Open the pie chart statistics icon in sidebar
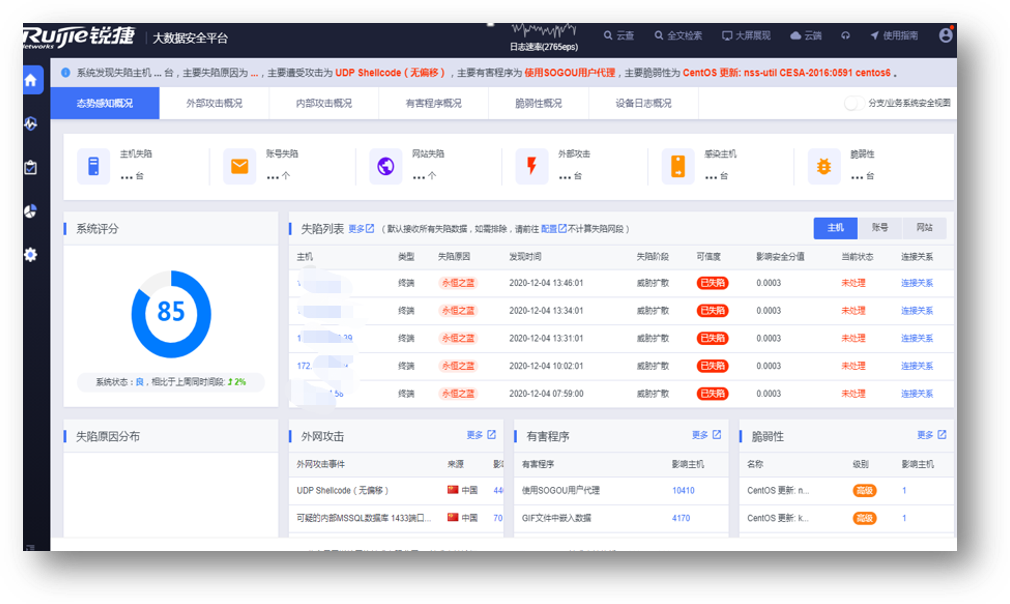Screen dimensions: 1010x604 (x=31, y=211)
